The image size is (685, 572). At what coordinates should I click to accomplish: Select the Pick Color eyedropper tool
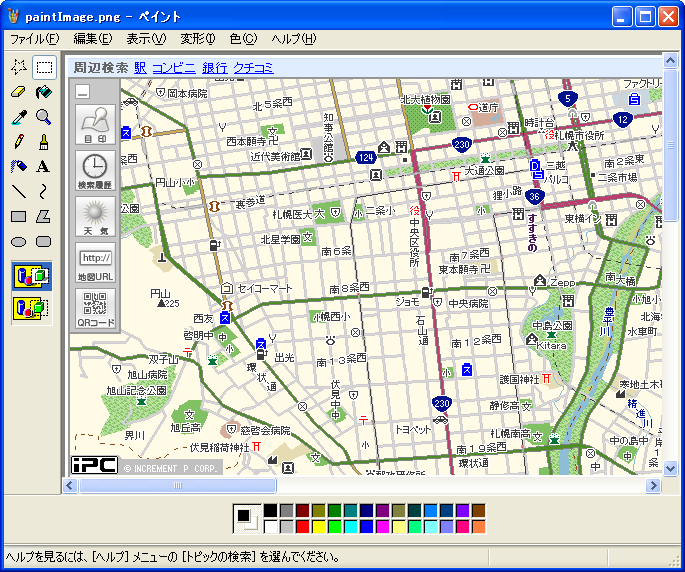19,117
